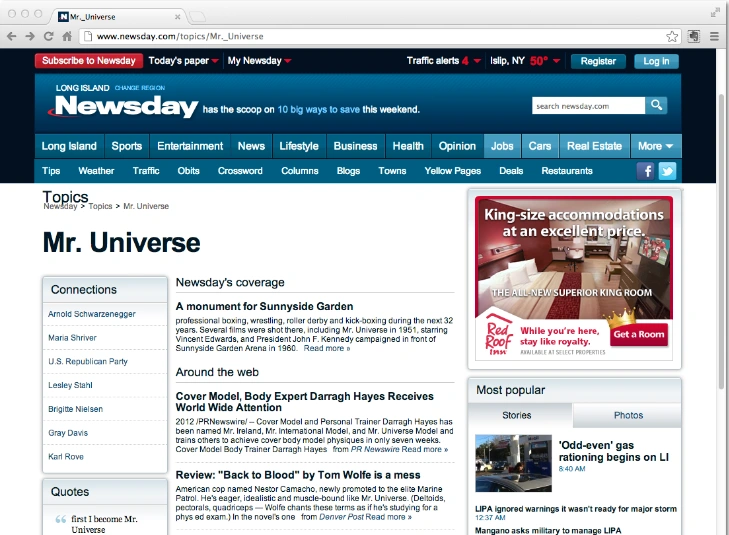Go to Restaurants in the subnav
Screen dimensions: 729x535
tap(567, 171)
